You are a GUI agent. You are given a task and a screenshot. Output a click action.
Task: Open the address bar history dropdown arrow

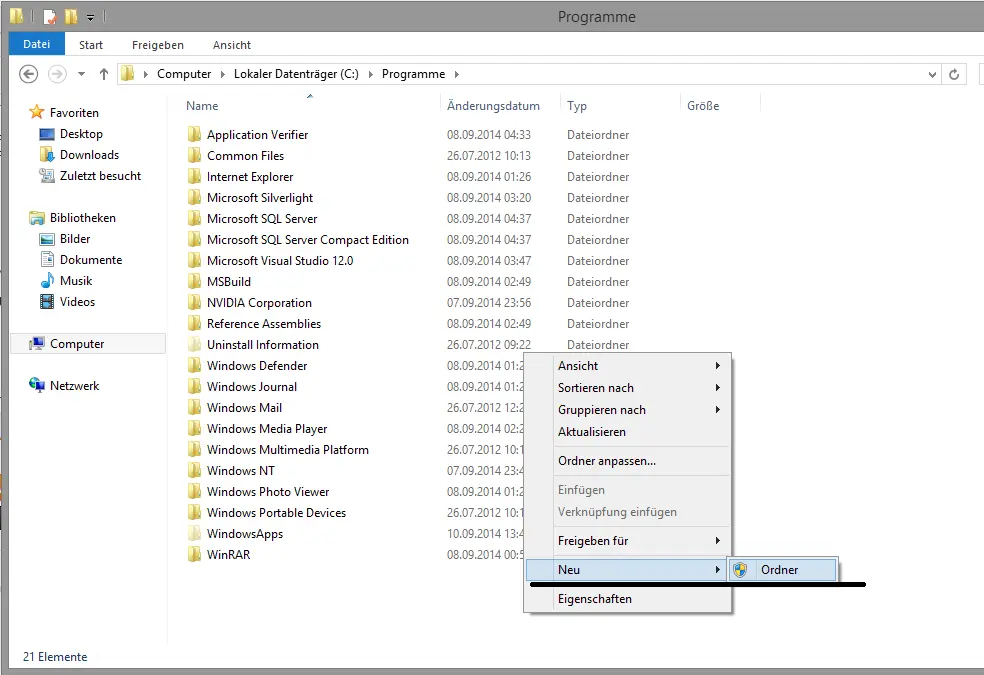932,74
